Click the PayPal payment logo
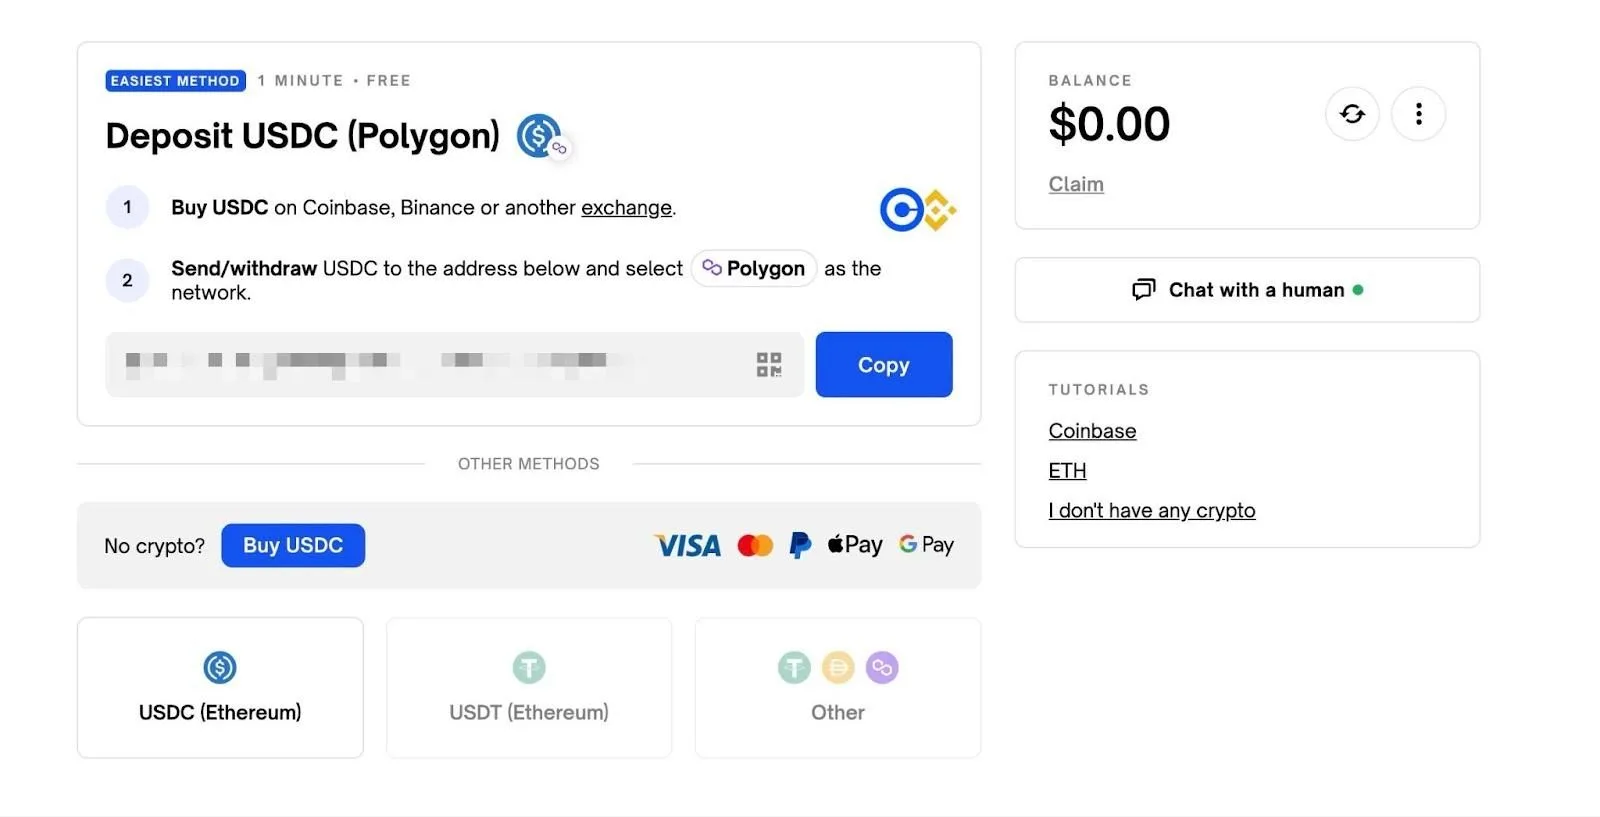The height and width of the screenshot is (817, 1600). pos(800,545)
